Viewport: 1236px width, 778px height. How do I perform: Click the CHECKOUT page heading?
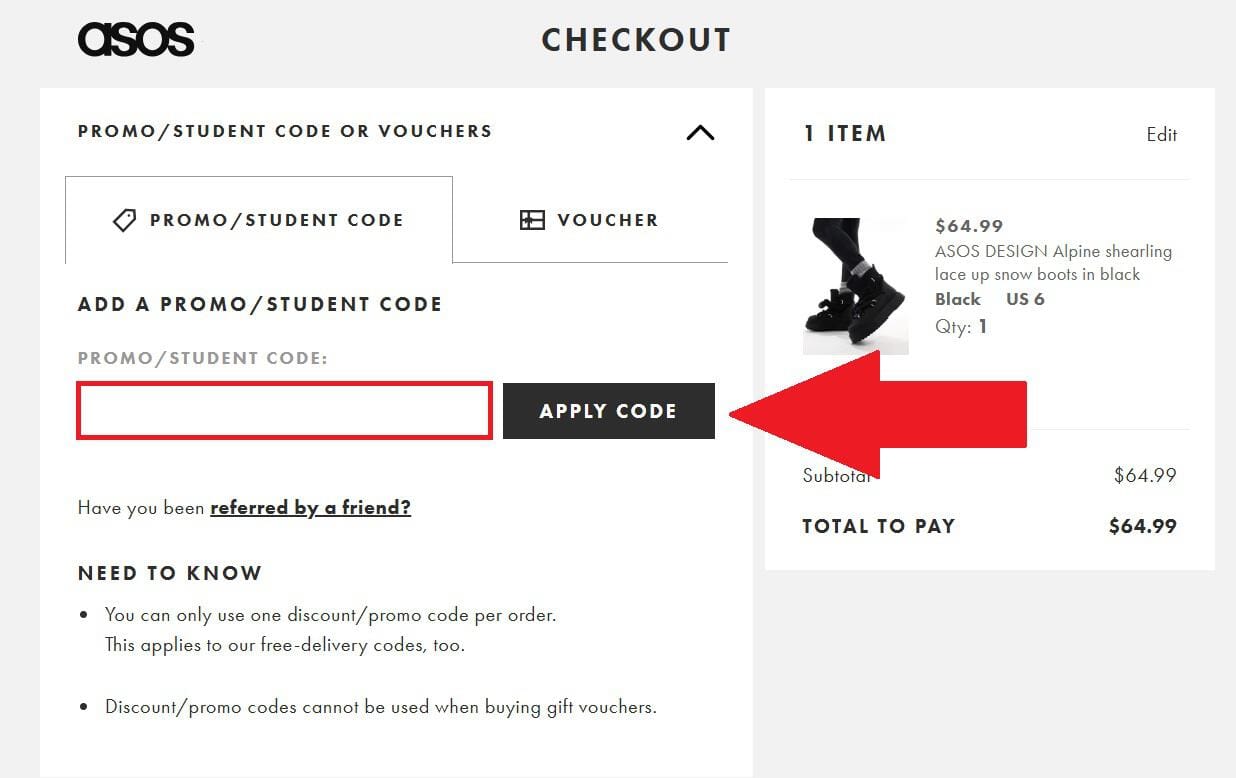click(x=635, y=40)
